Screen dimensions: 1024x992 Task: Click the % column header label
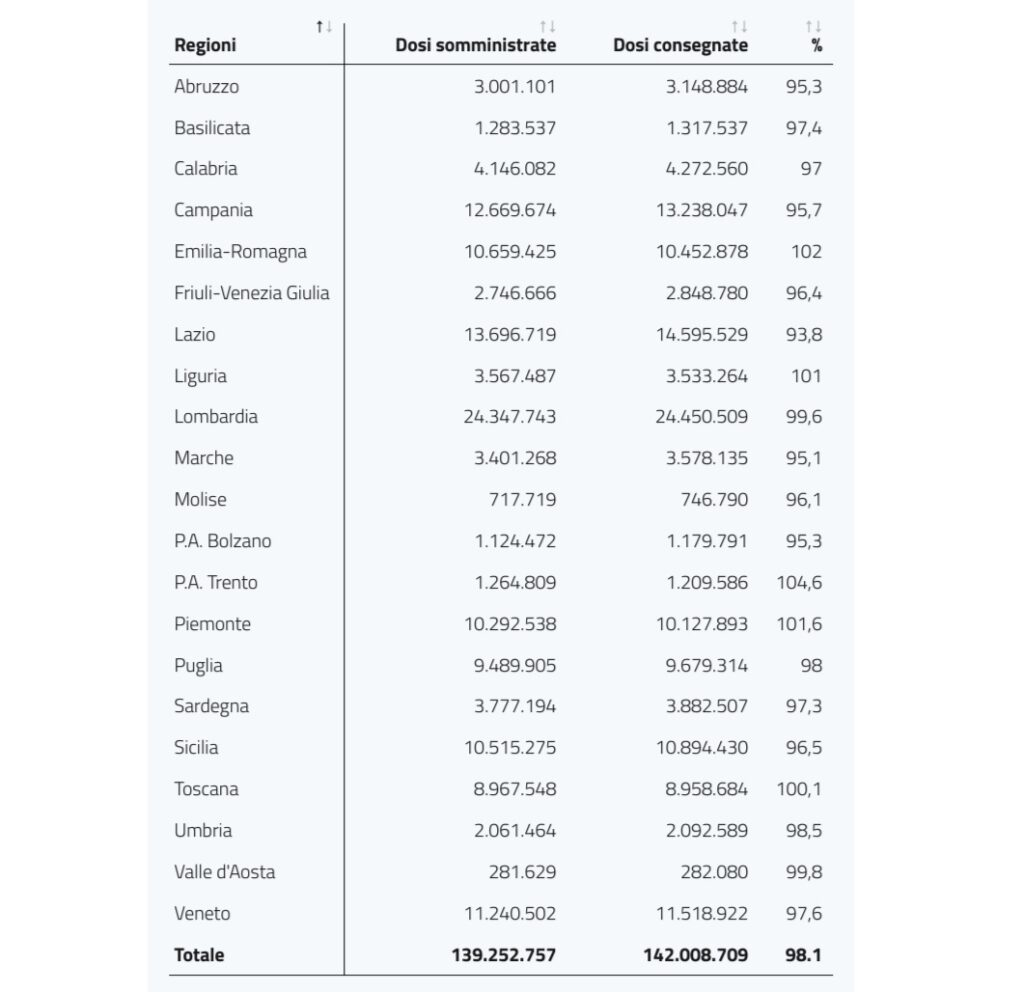(x=816, y=45)
